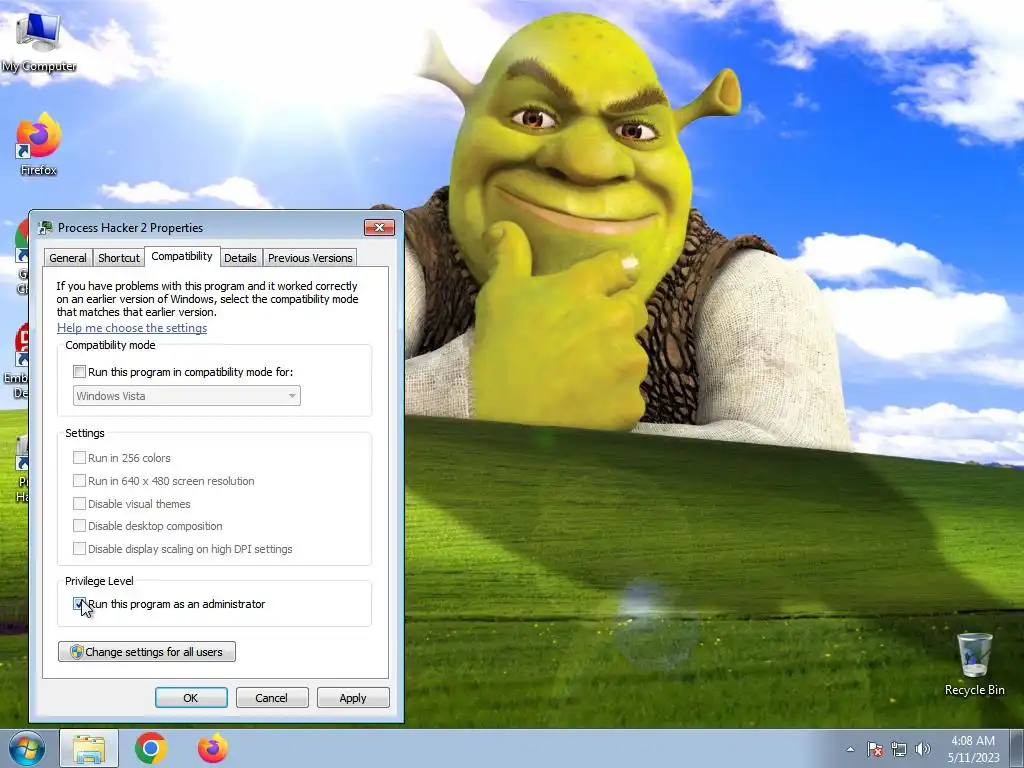Open Windows Explorer from the taskbar
Image resolution: width=1024 pixels, height=768 pixels.
(x=89, y=748)
